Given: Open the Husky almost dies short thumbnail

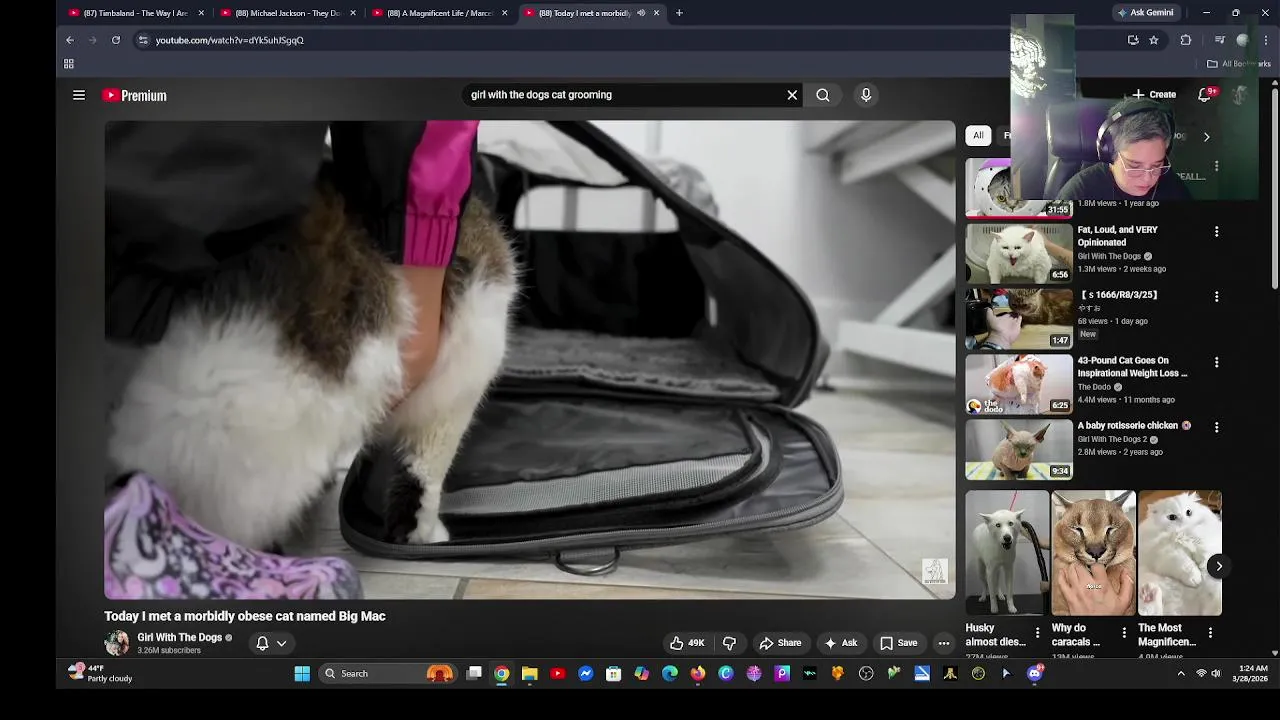Looking at the screenshot, I should (x=1007, y=553).
